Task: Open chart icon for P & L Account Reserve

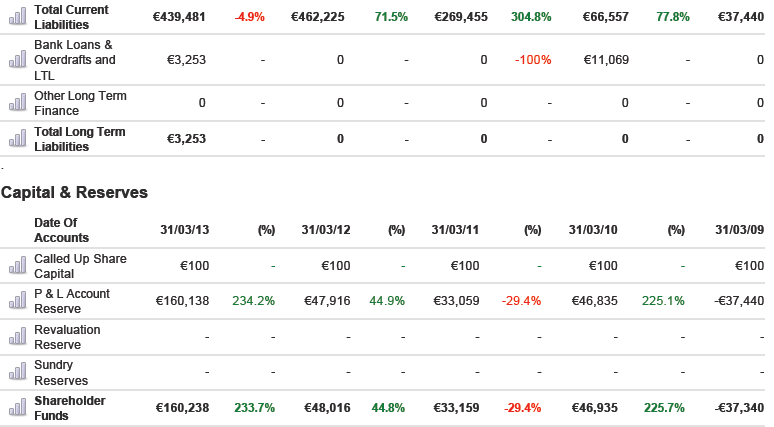Action: click(x=17, y=301)
